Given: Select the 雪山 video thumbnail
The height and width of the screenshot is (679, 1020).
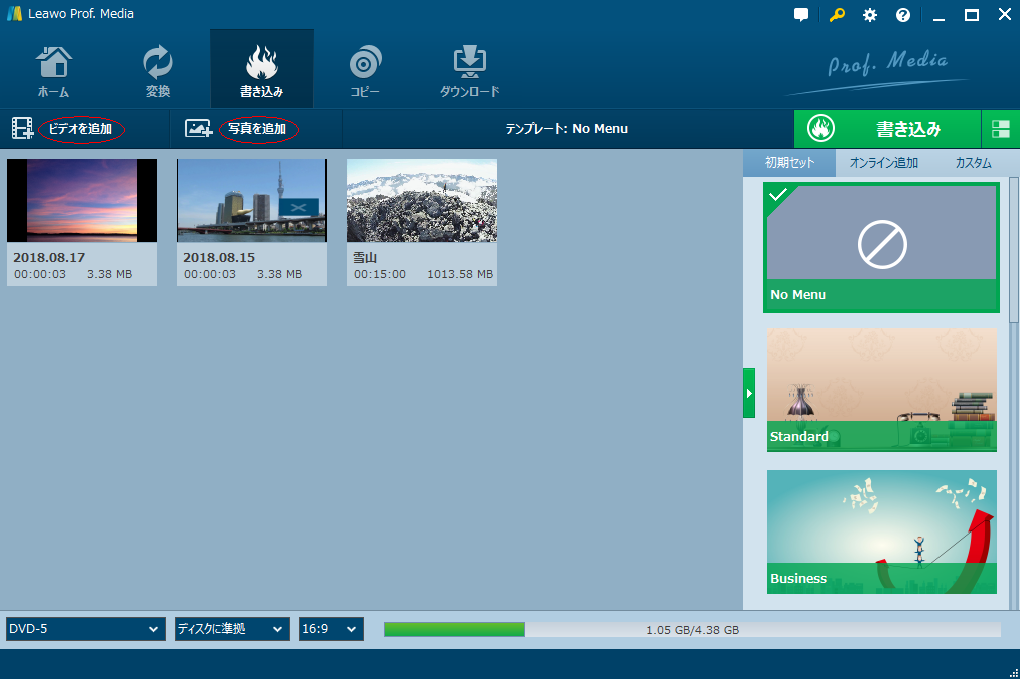Looking at the screenshot, I should 422,200.
